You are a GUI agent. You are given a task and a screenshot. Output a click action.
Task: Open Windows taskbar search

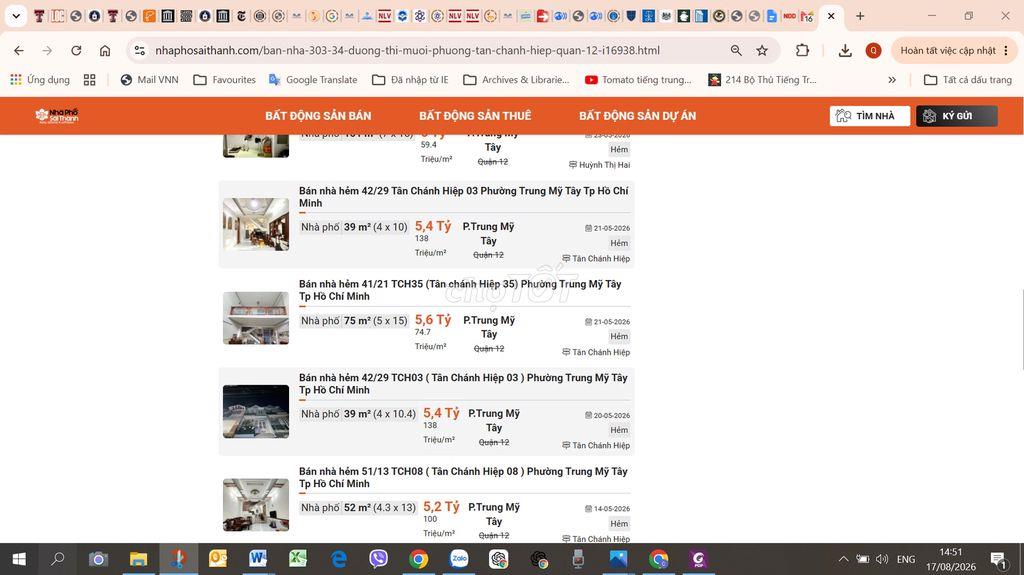coord(58,559)
